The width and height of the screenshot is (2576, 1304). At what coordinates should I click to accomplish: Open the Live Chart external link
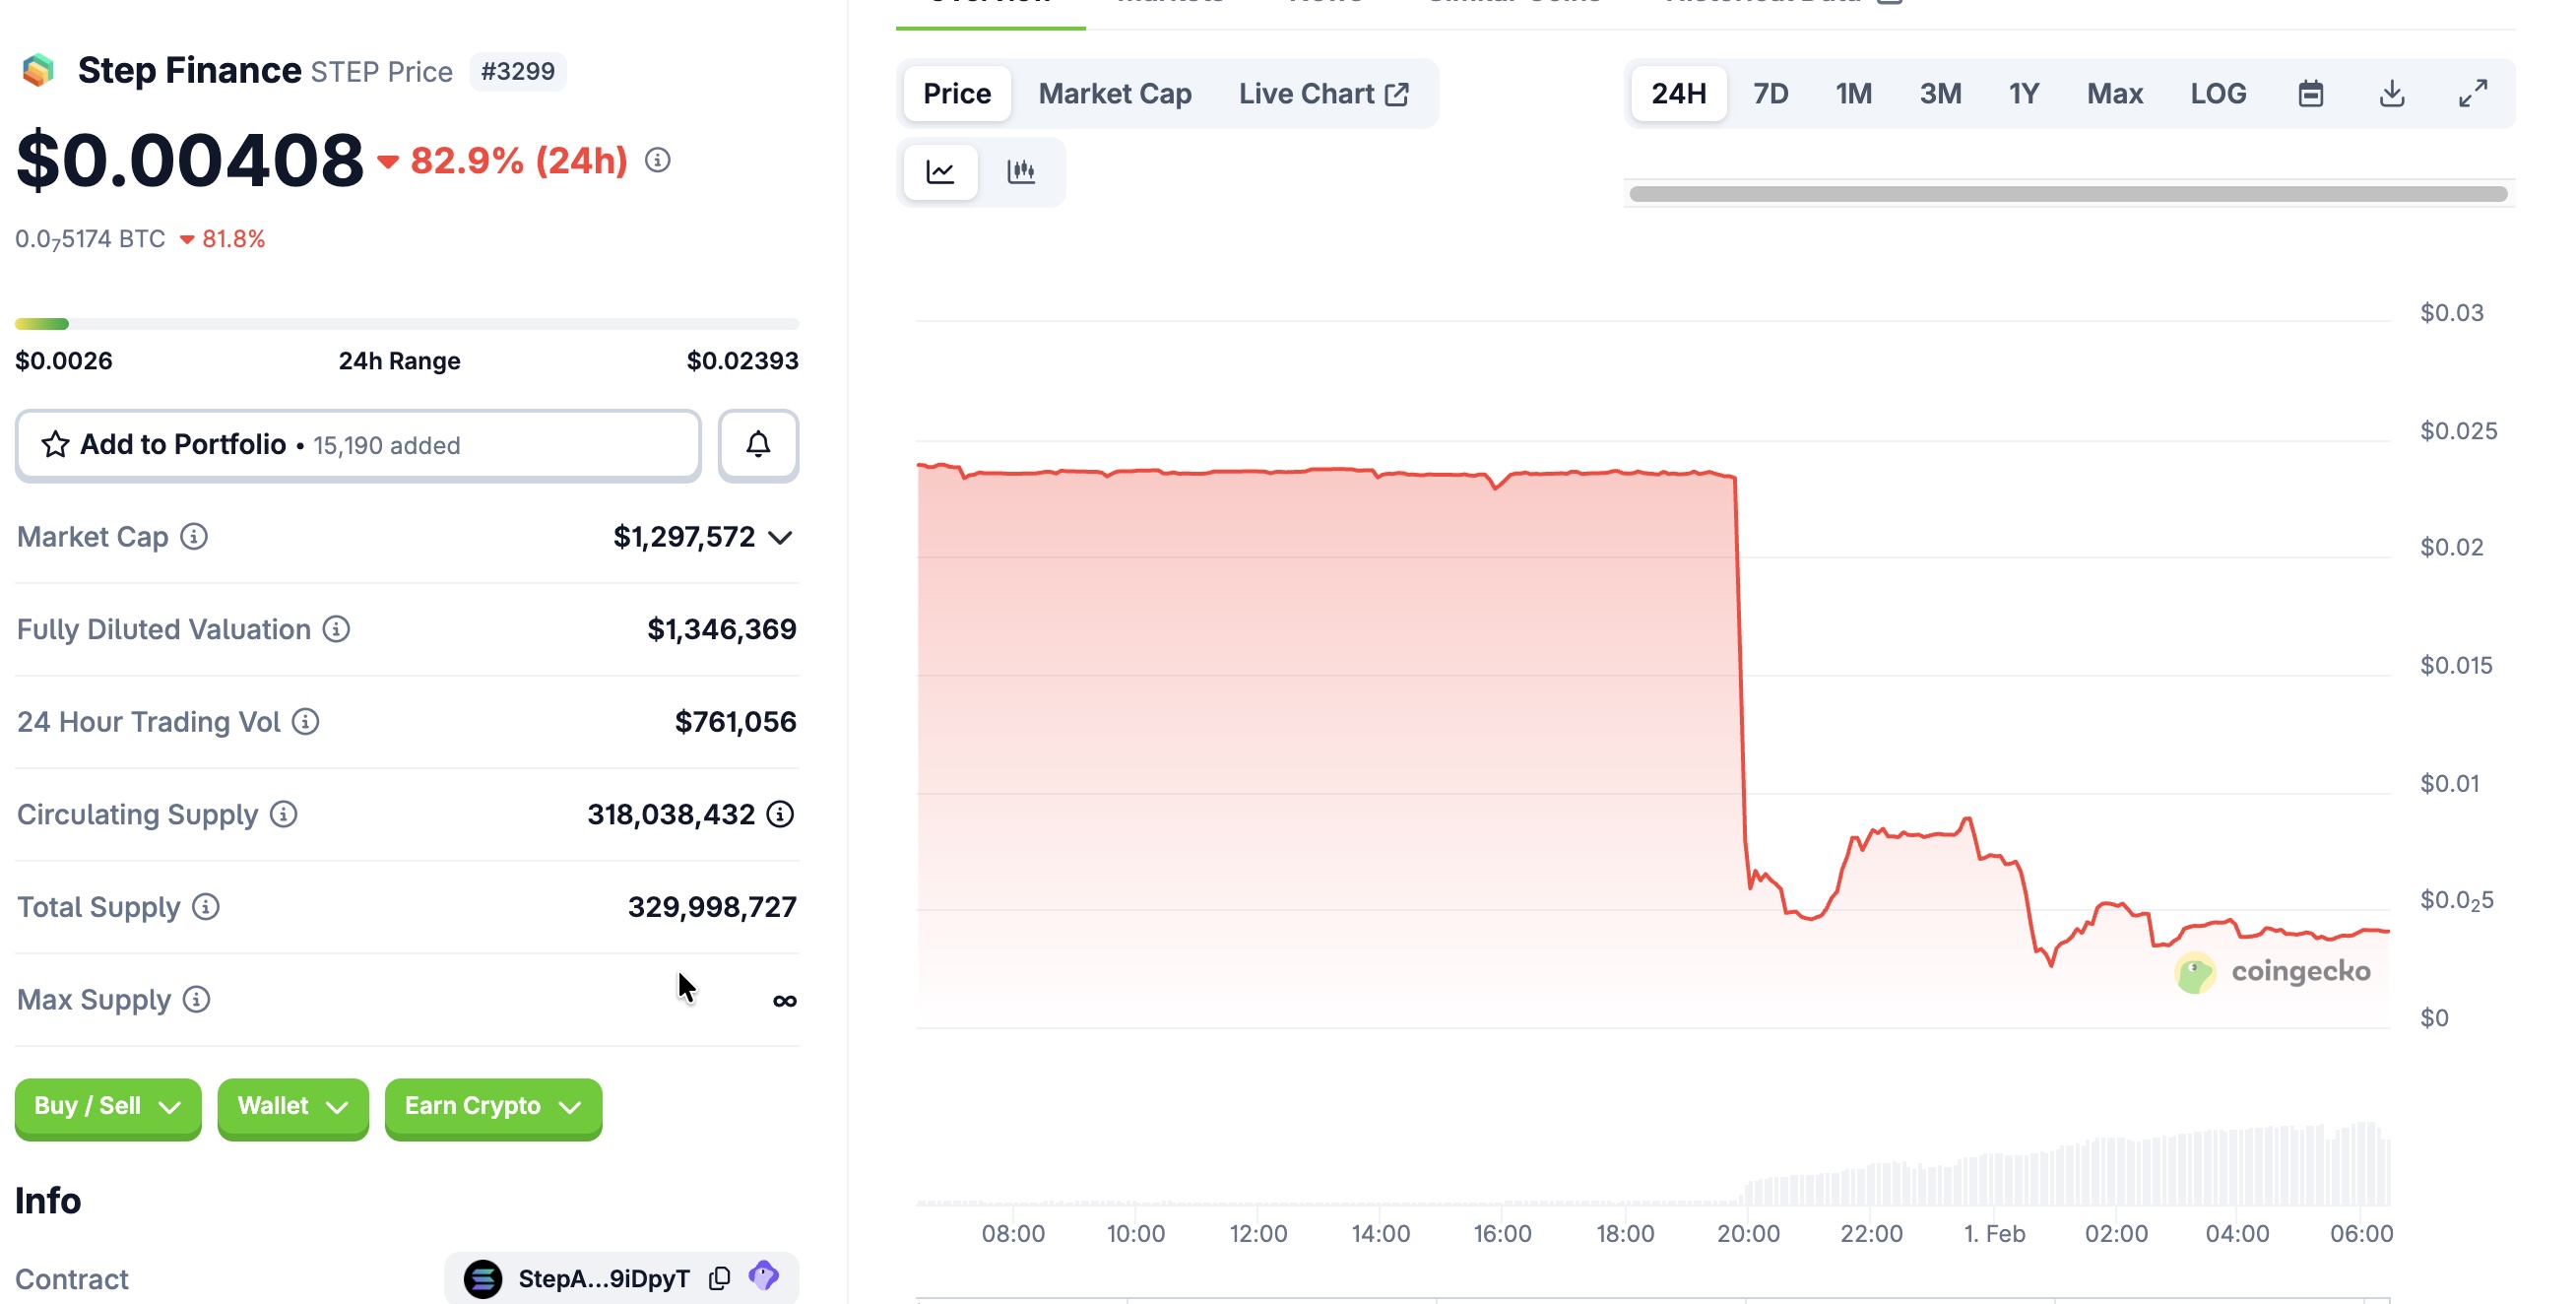(x=1323, y=94)
